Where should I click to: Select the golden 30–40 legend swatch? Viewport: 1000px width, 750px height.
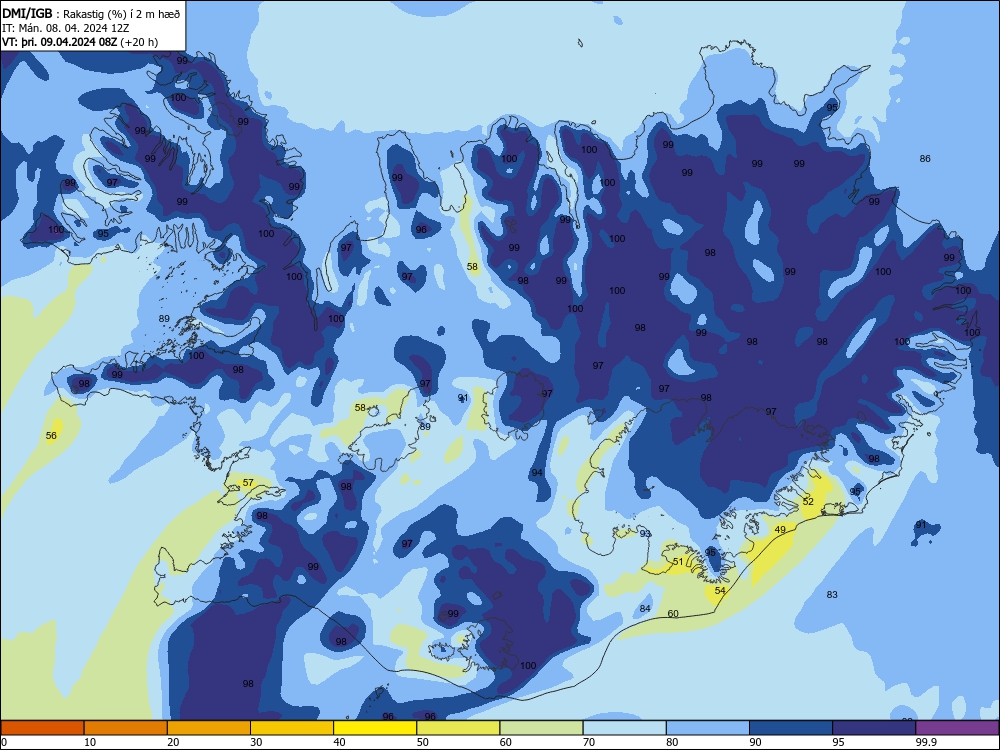292,728
